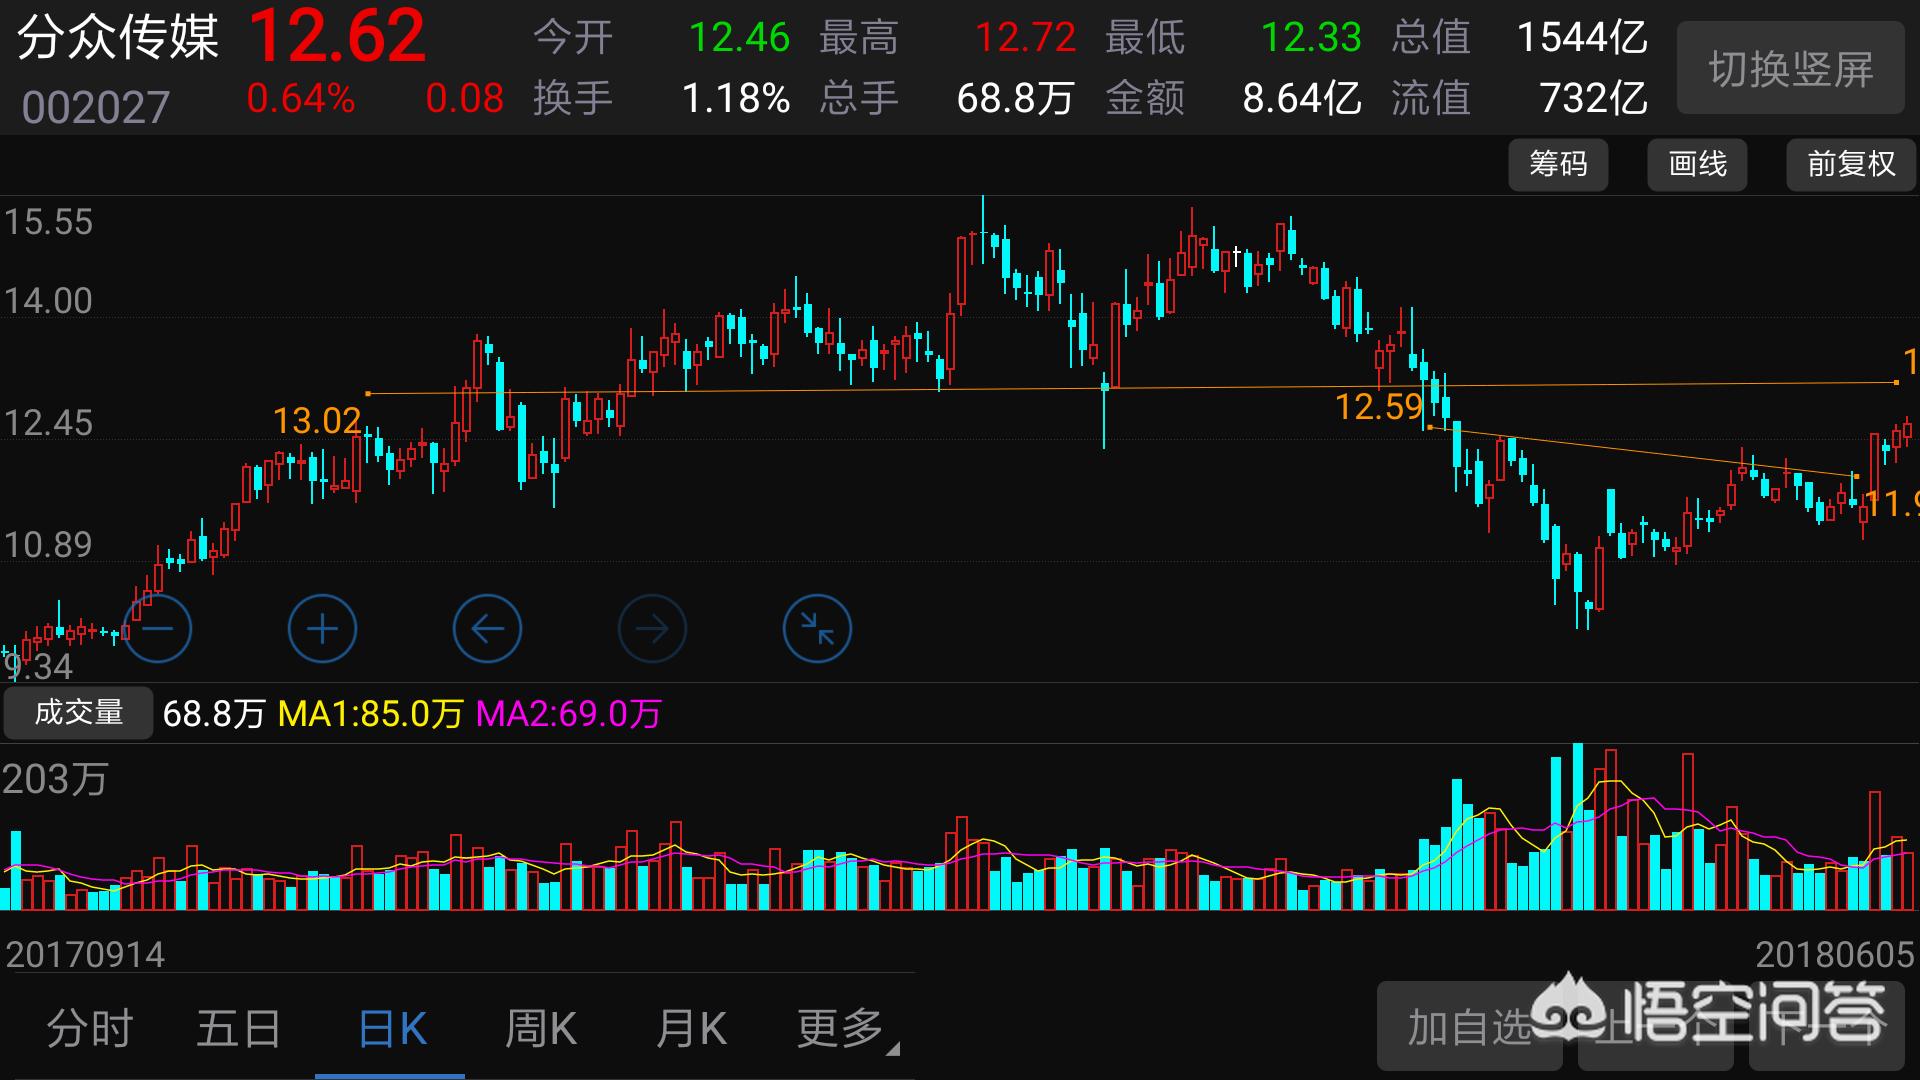Tap the change percent 0.64%

click(301, 98)
